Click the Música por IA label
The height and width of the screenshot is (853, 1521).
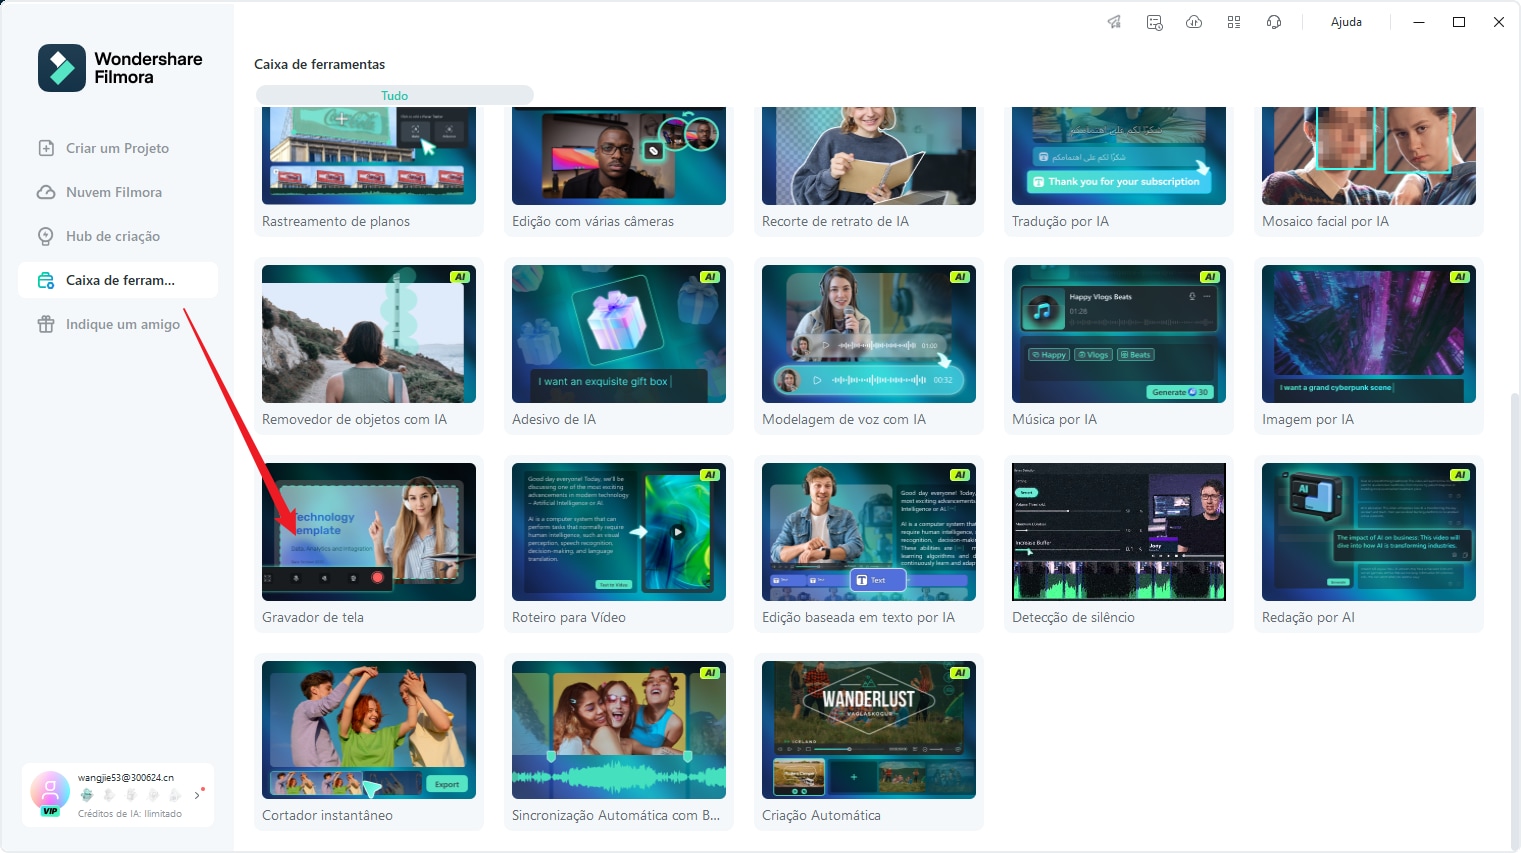pyautogui.click(x=1054, y=419)
